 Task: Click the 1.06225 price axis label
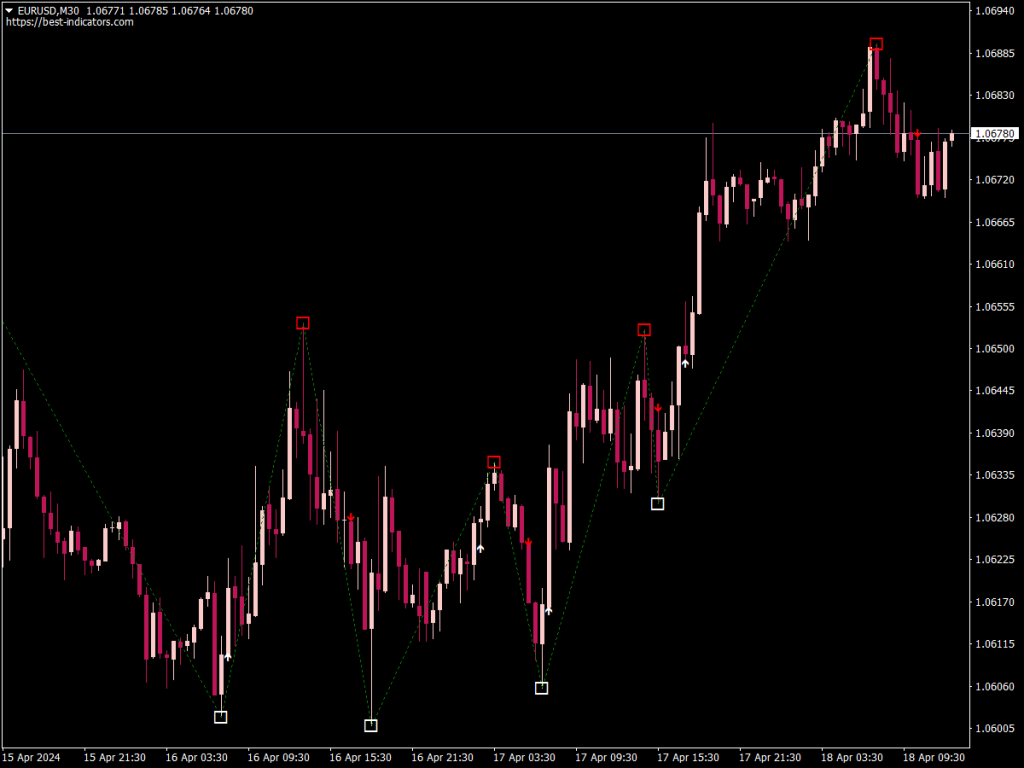click(x=995, y=560)
